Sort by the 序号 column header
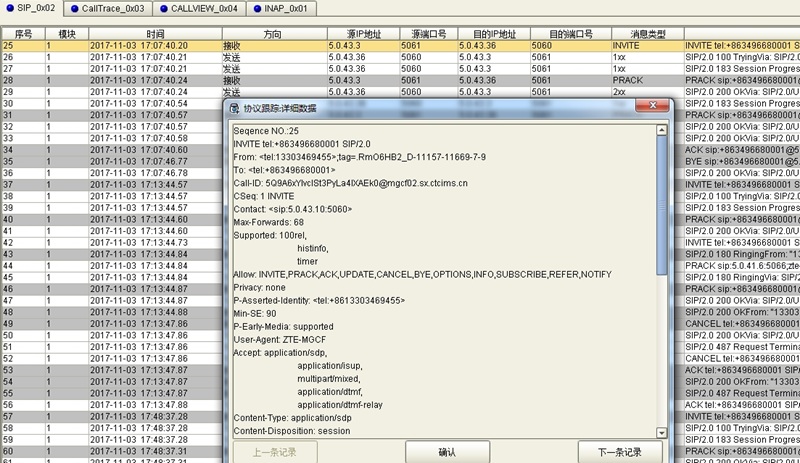The image size is (800, 463). tap(23, 34)
